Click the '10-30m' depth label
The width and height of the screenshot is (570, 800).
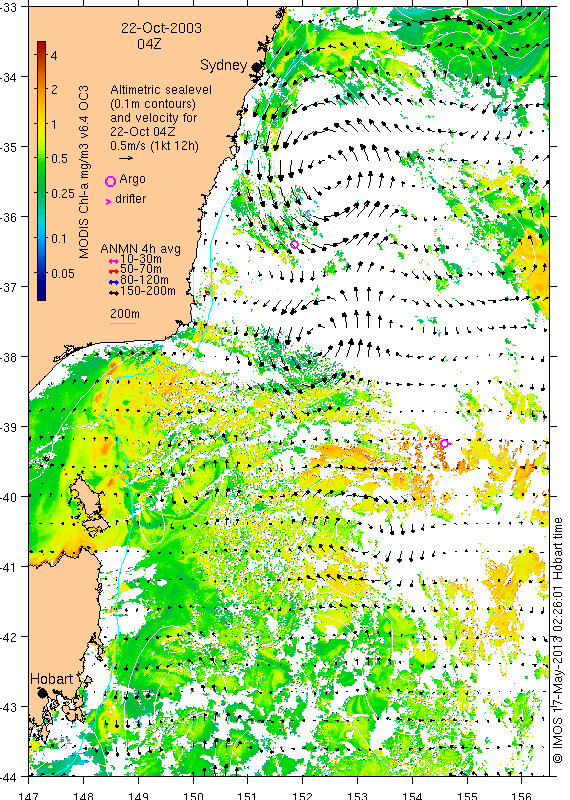click(x=141, y=260)
